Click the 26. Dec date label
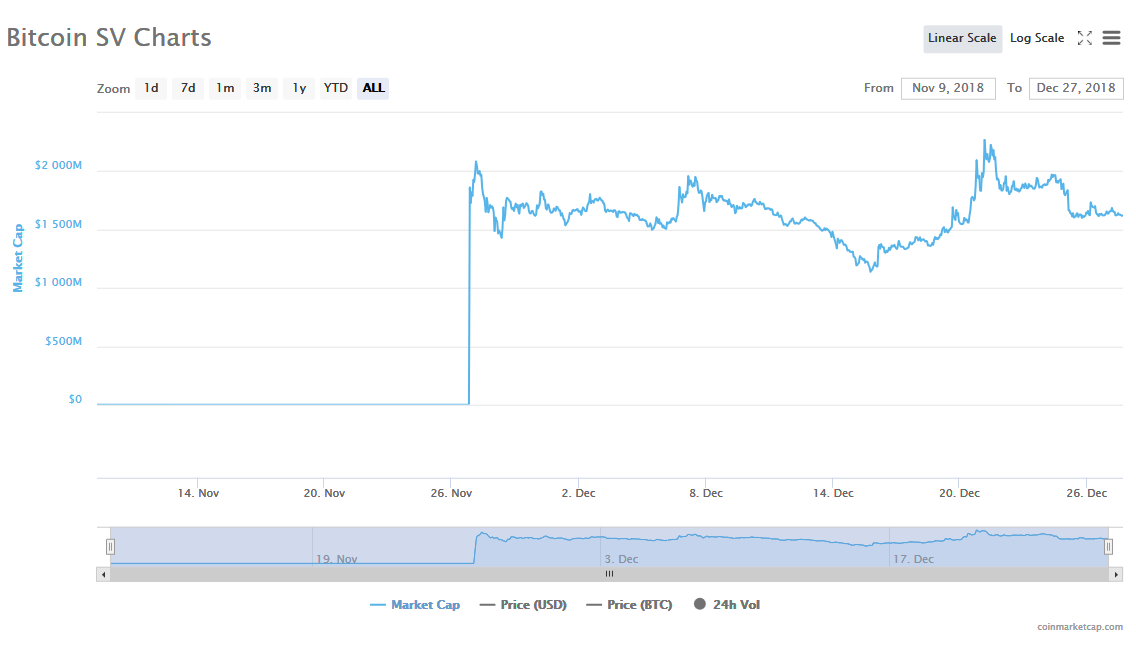 [x=1087, y=493]
